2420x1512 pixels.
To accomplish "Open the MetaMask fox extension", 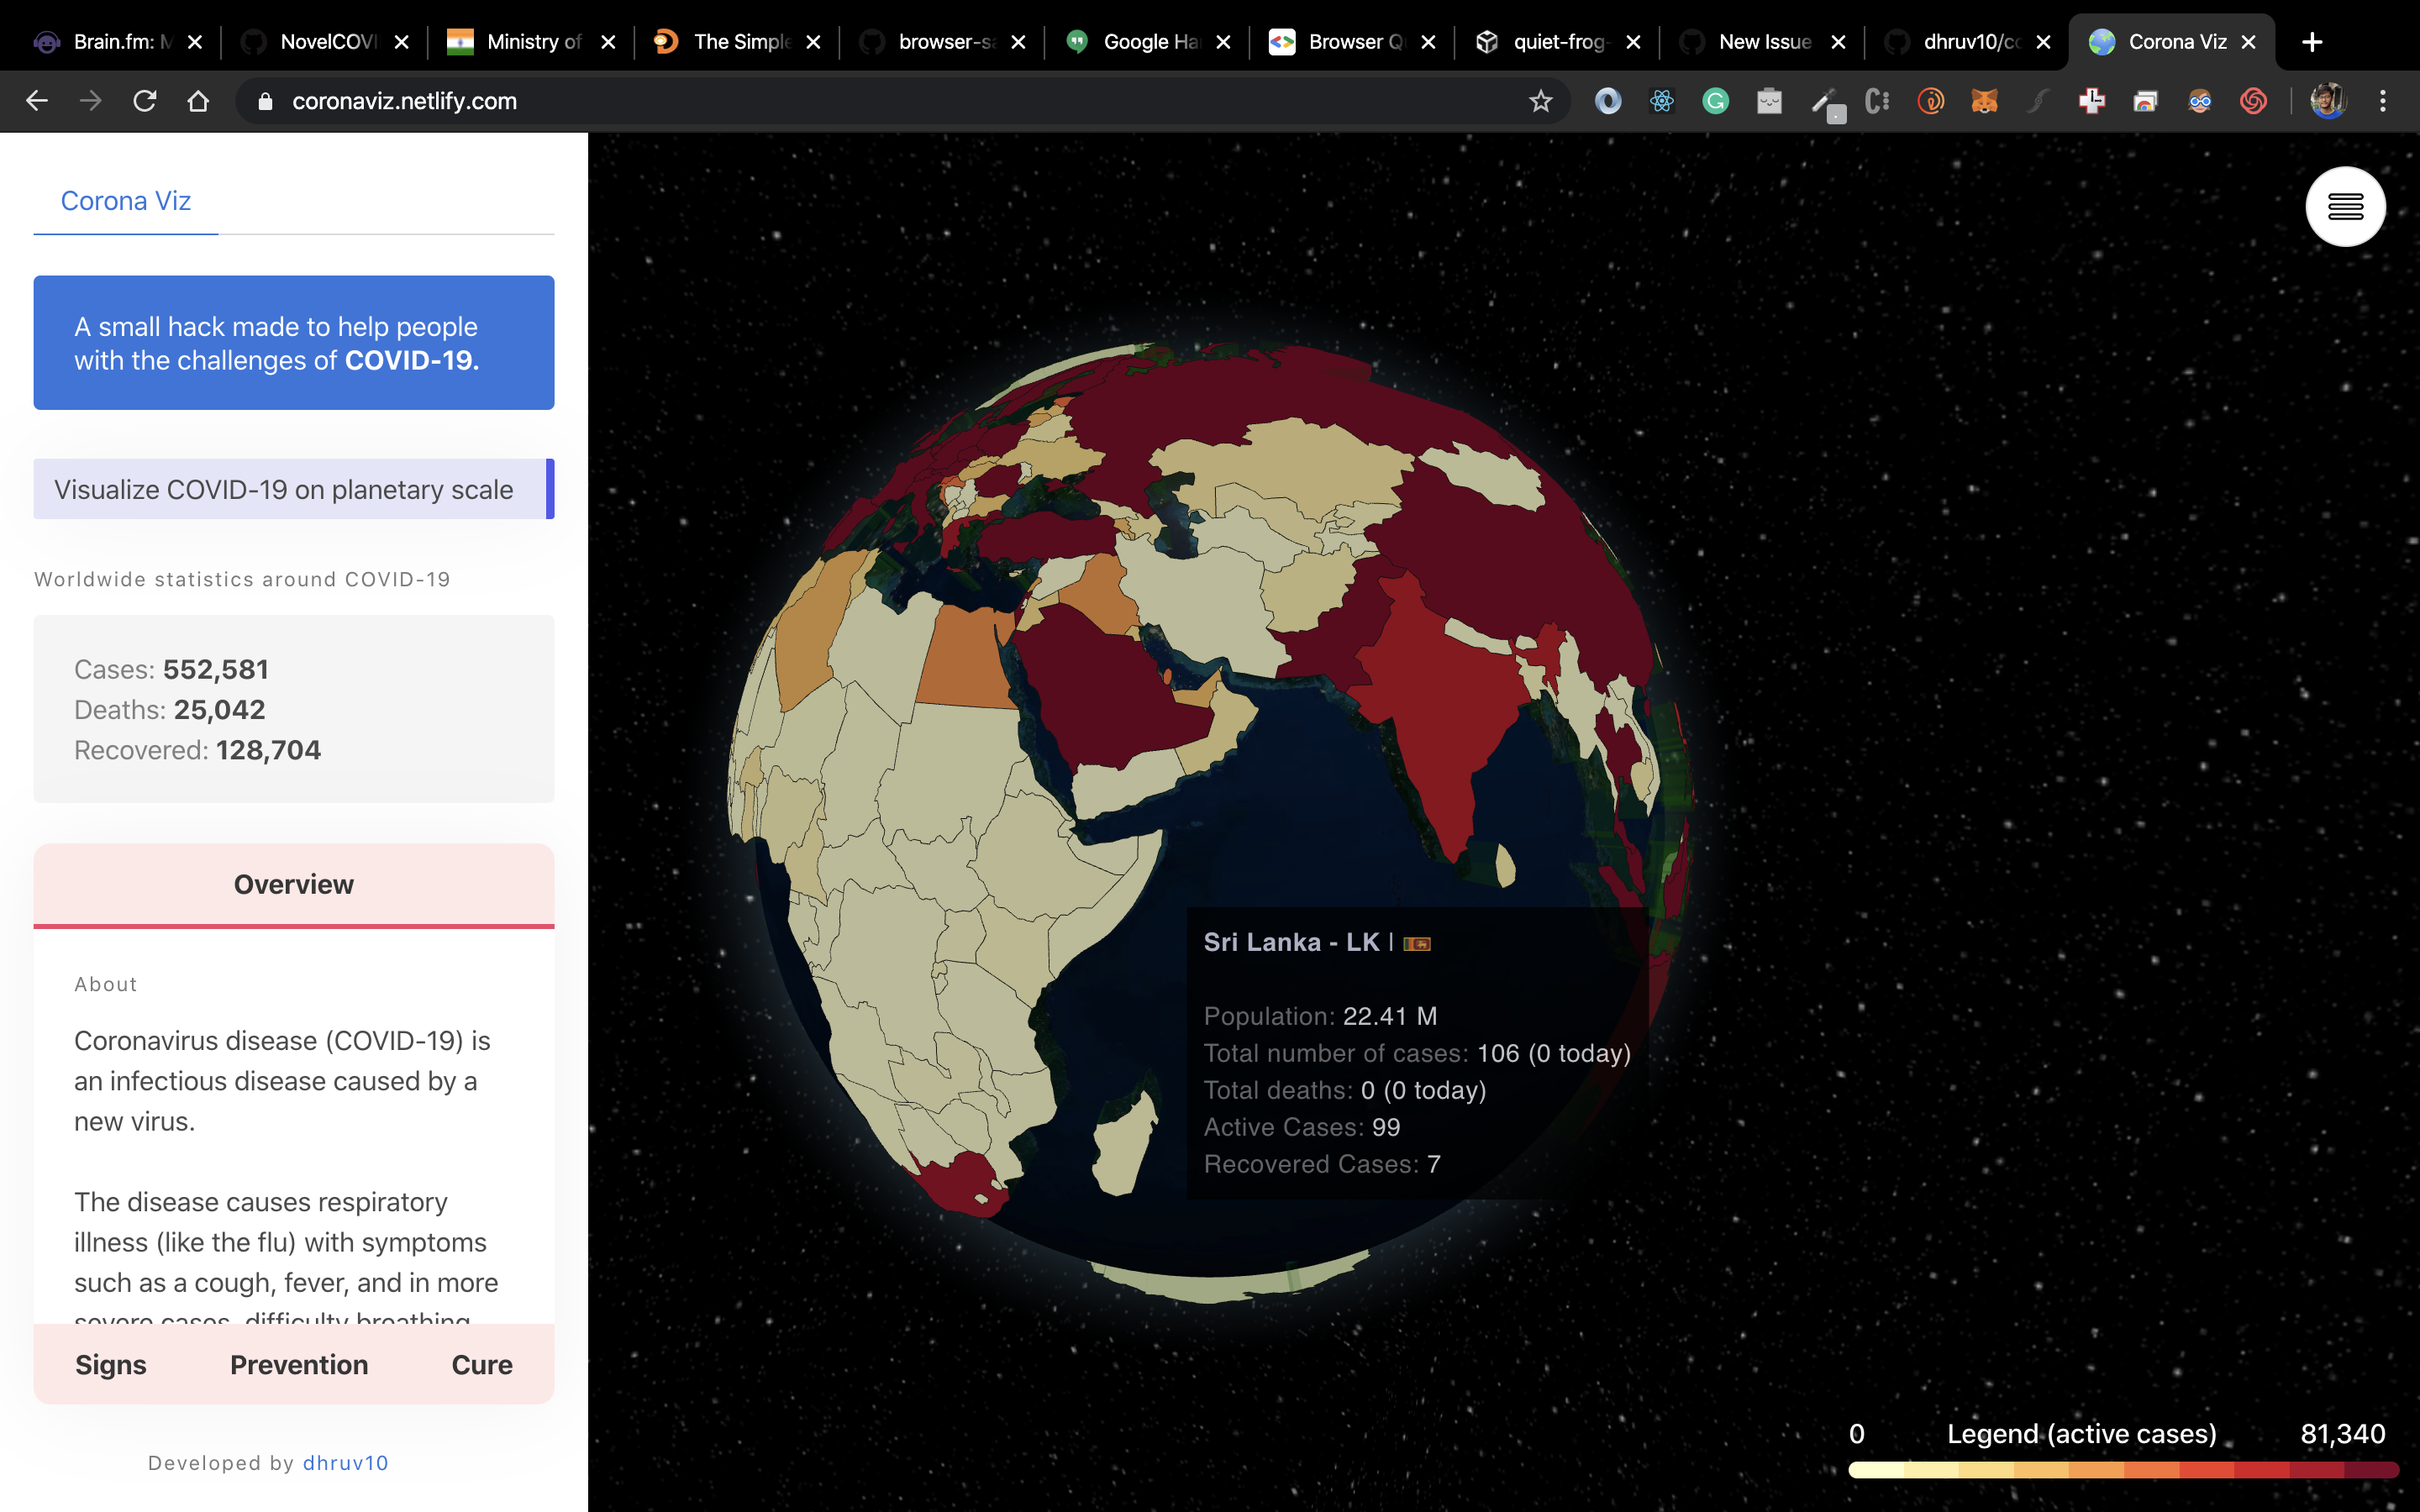I will (x=1985, y=101).
